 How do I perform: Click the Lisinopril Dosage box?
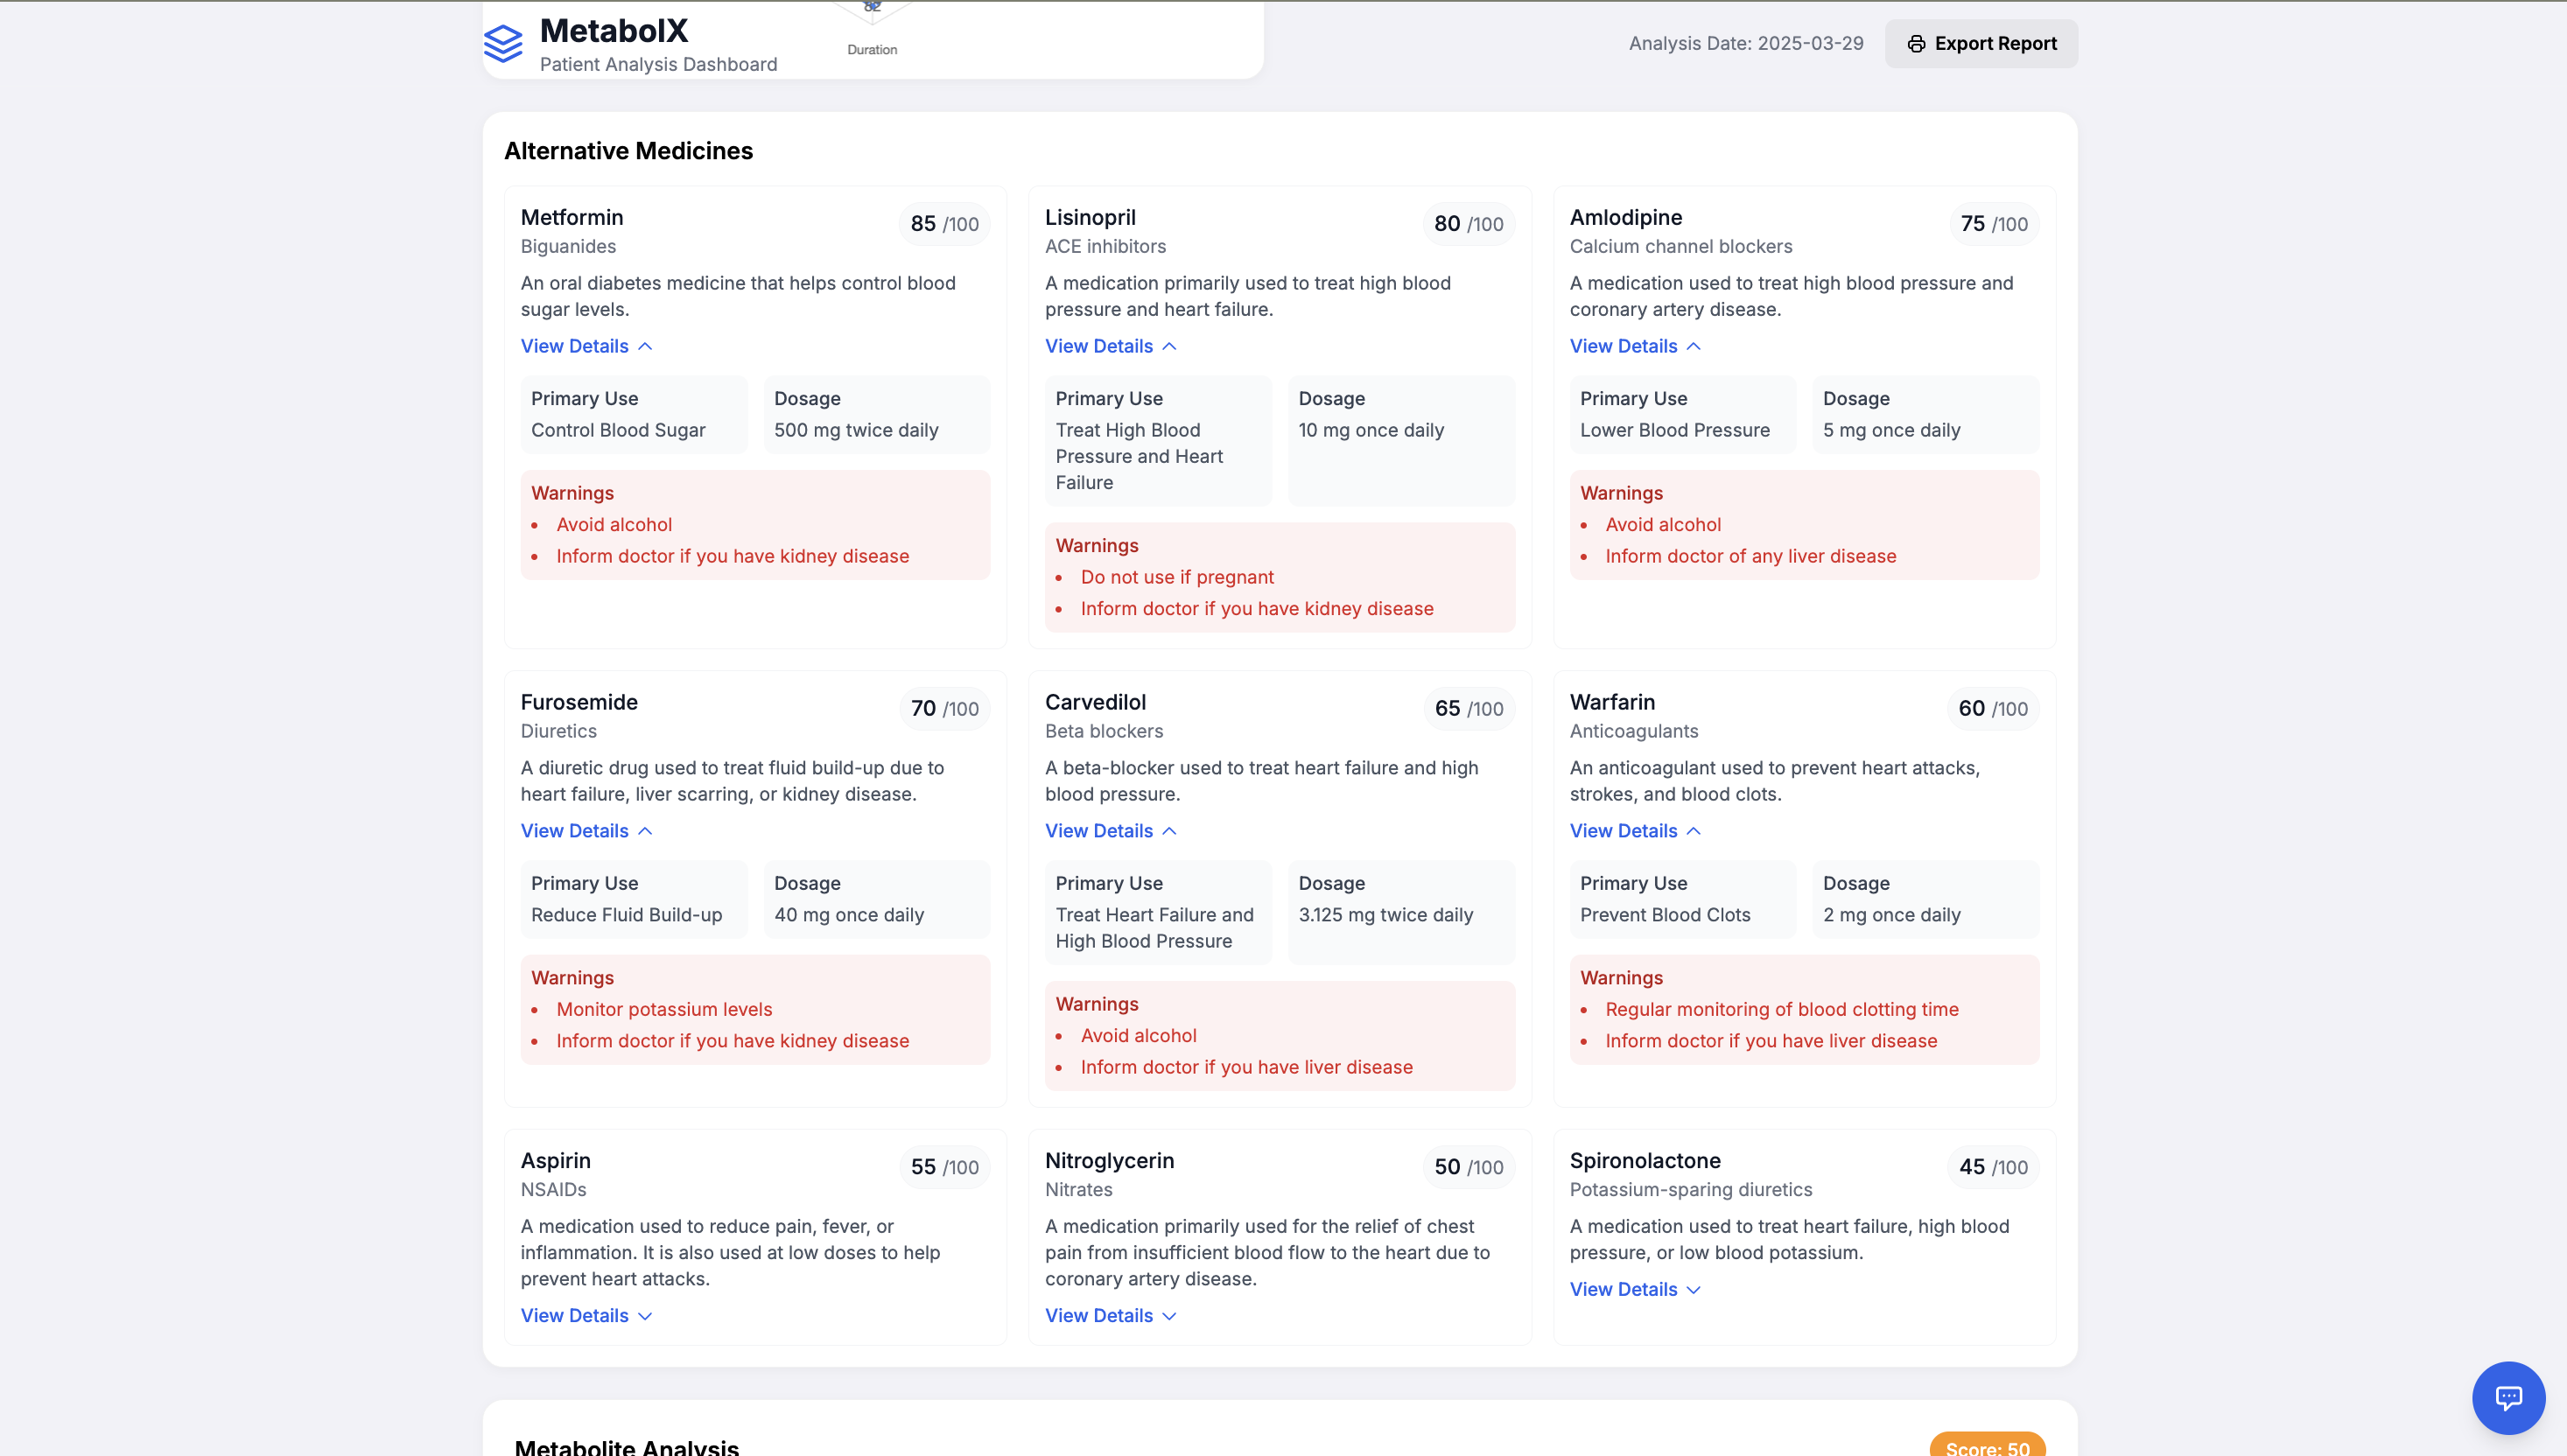coord(1400,440)
